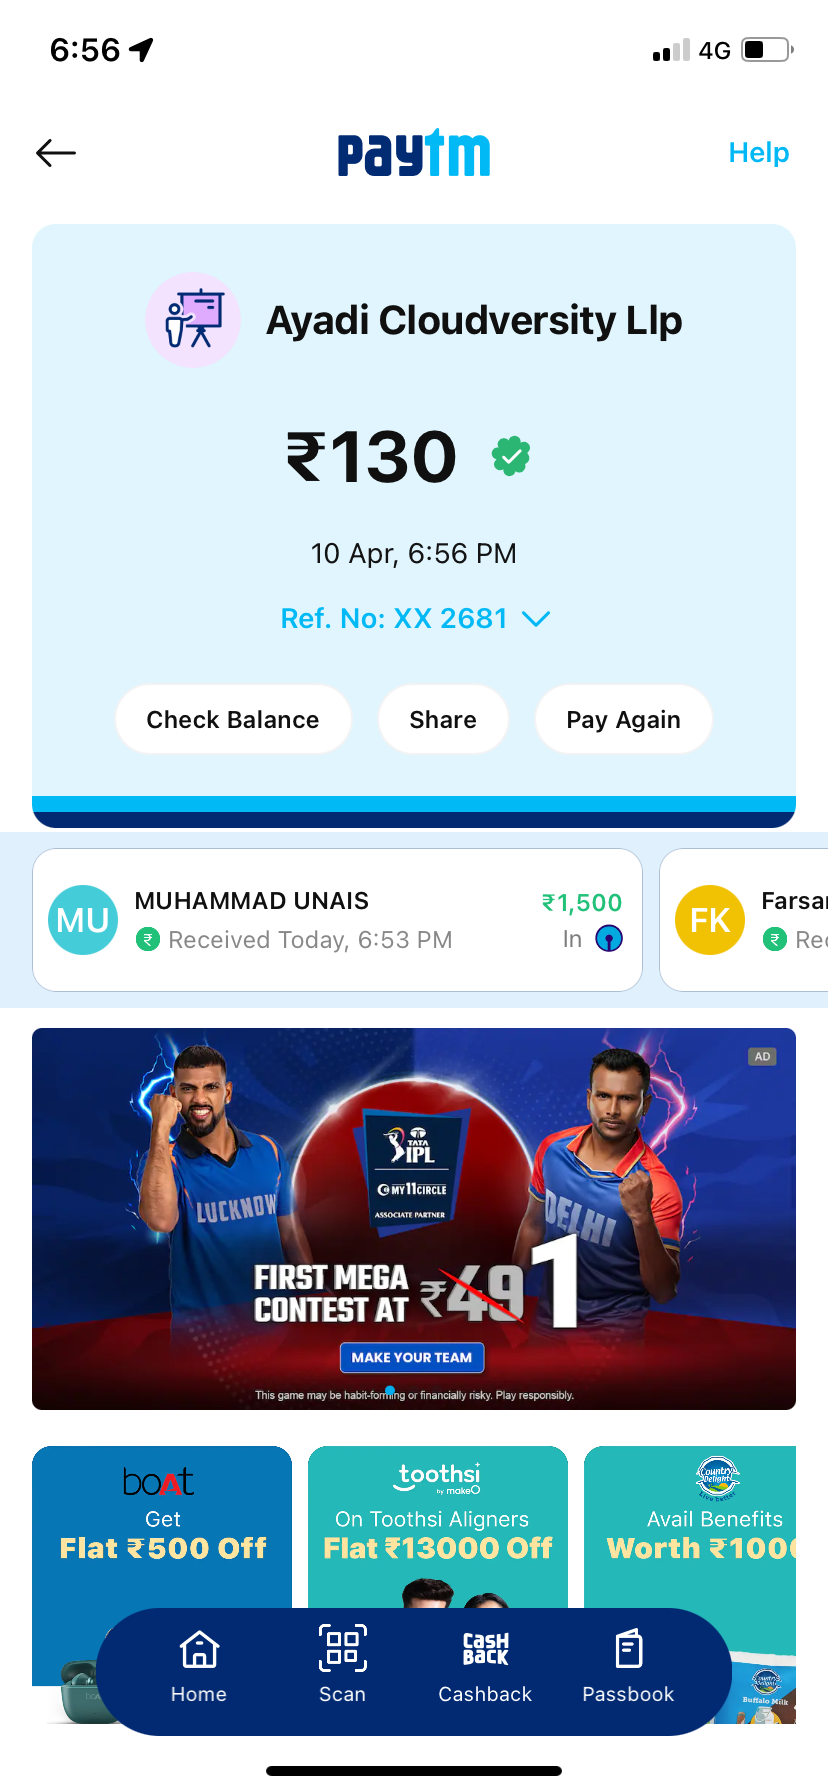Viewport: 828px width, 1792px height.
Task: Open the Help link
Action: [x=759, y=152]
